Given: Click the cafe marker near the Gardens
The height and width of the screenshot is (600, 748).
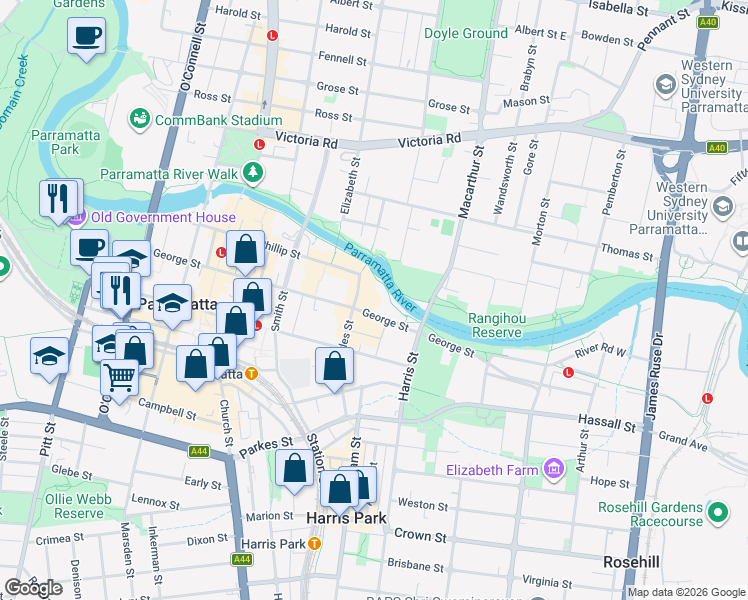Looking at the screenshot, I should click(x=86, y=37).
